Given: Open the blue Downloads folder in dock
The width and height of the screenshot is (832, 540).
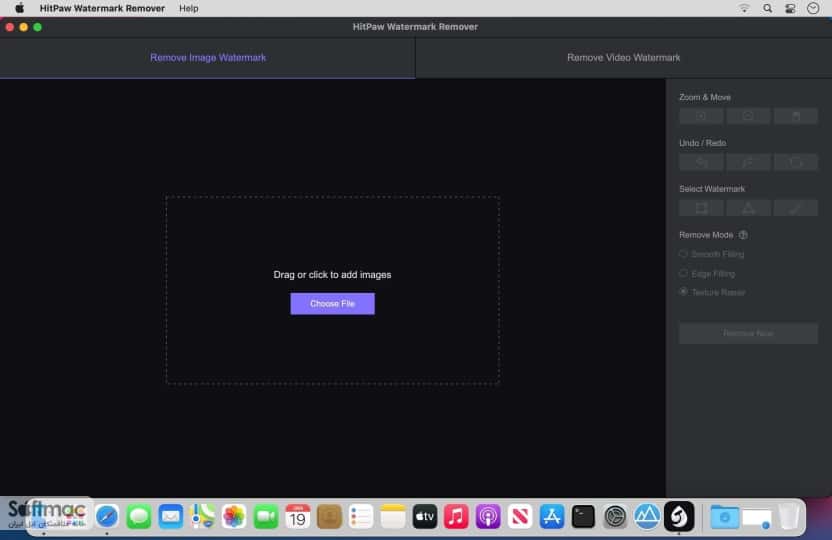Looking at the screenshot, I should coord(724,517).
